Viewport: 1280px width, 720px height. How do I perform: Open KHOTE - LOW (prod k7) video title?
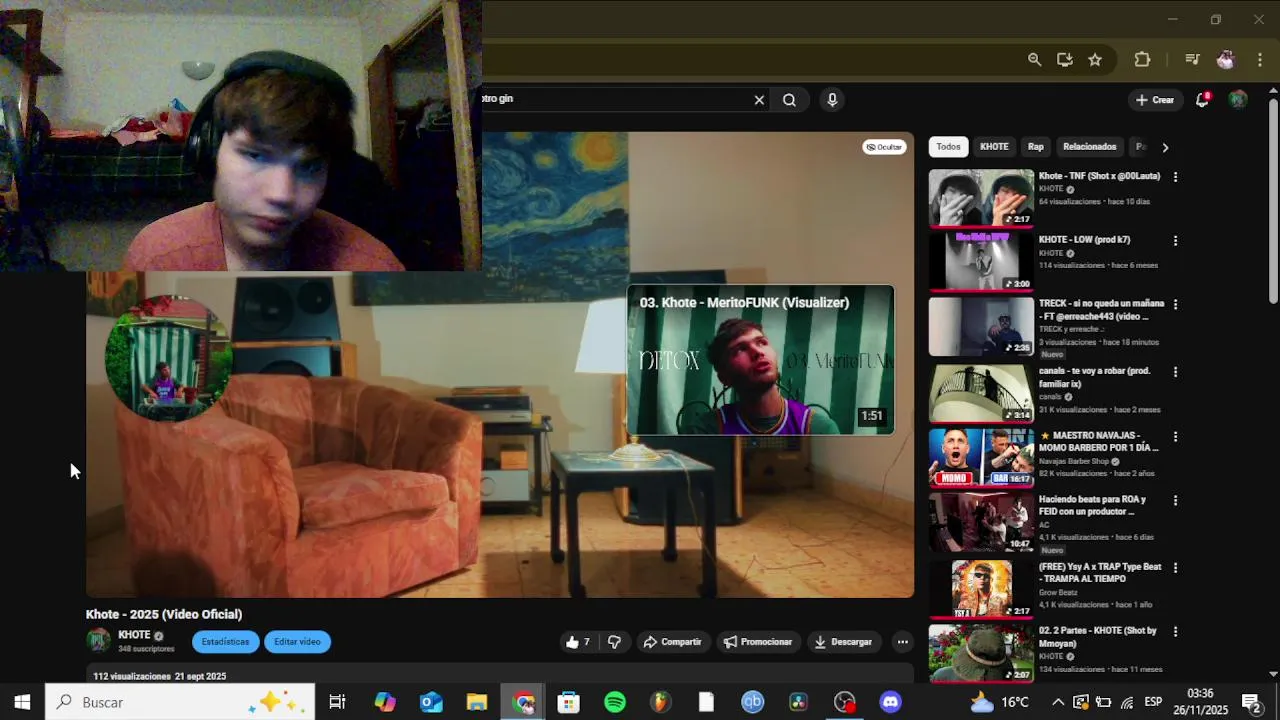tap(1084, 240)
